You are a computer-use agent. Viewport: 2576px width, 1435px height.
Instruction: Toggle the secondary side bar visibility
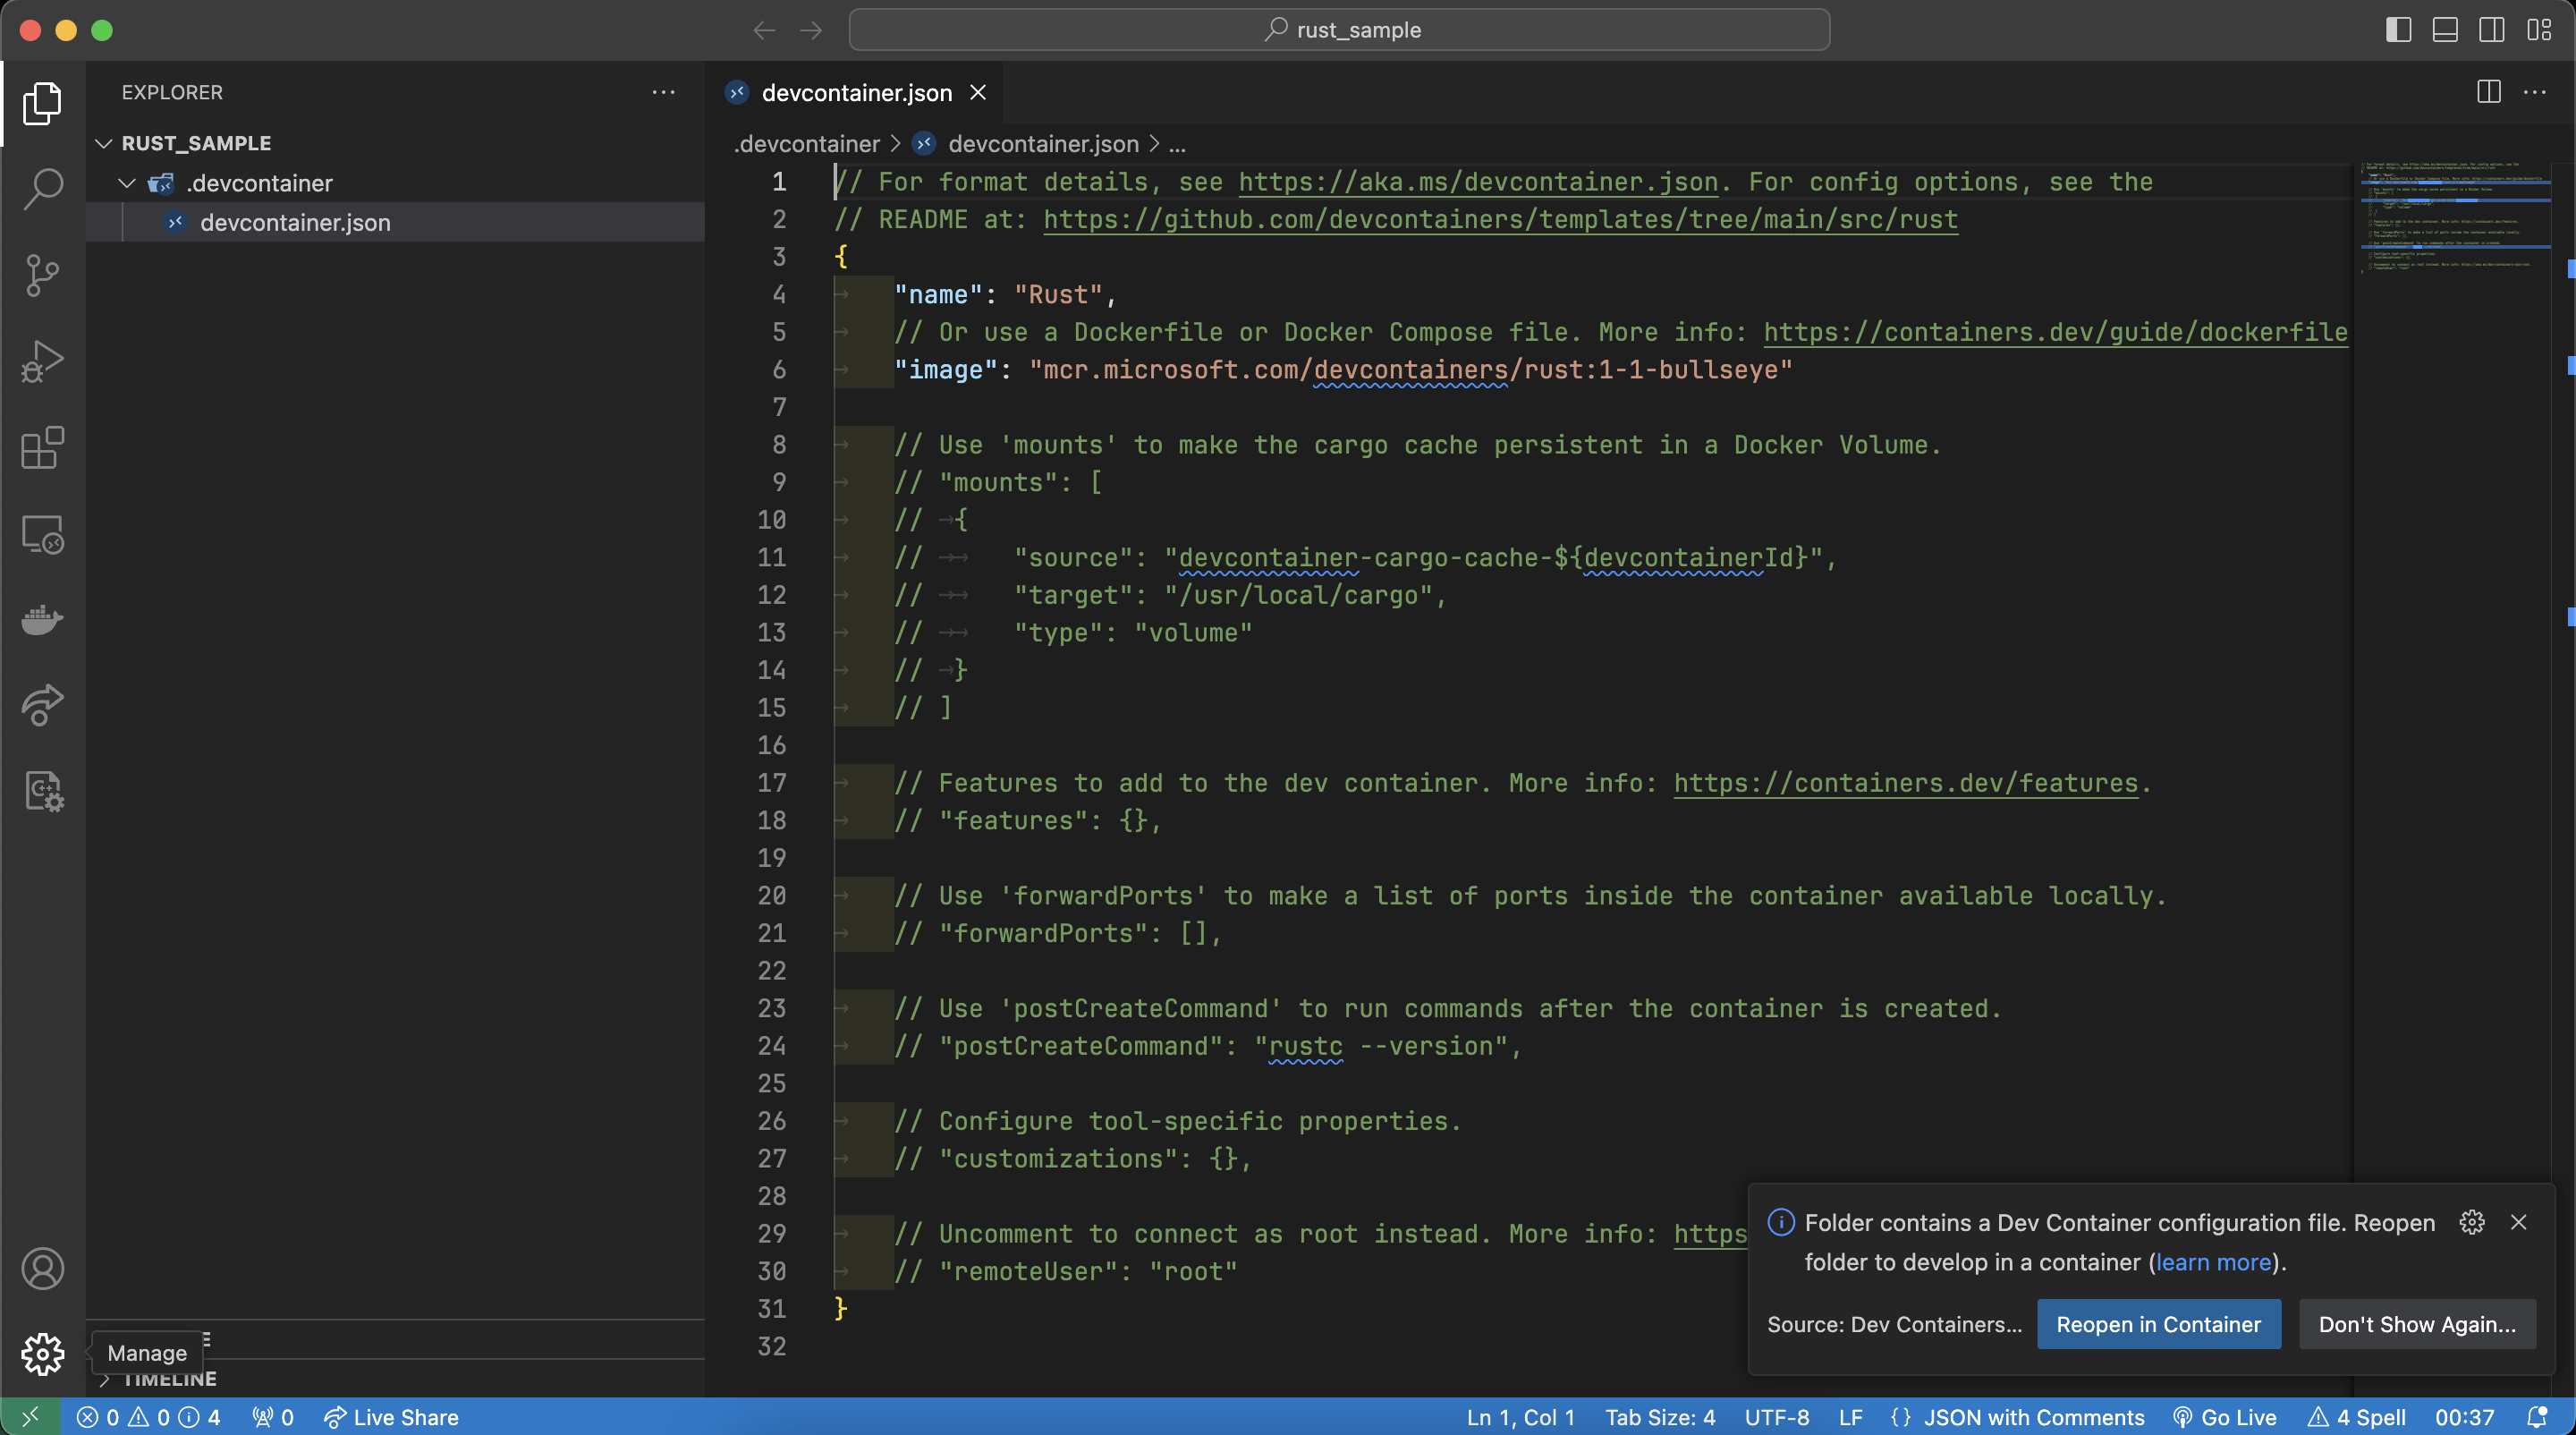(x=2491, y=30)
